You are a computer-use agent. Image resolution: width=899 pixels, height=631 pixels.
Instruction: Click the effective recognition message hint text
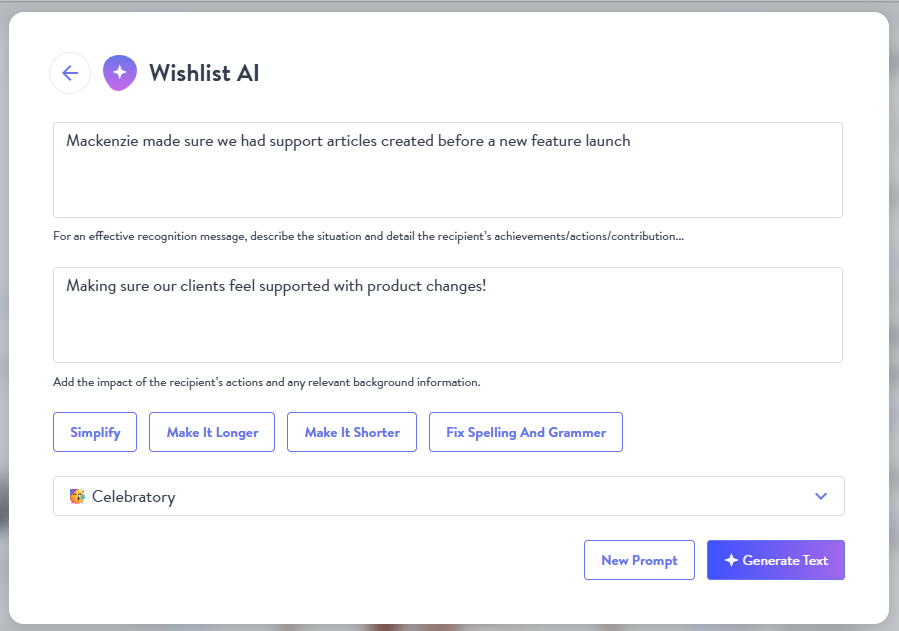368,236
